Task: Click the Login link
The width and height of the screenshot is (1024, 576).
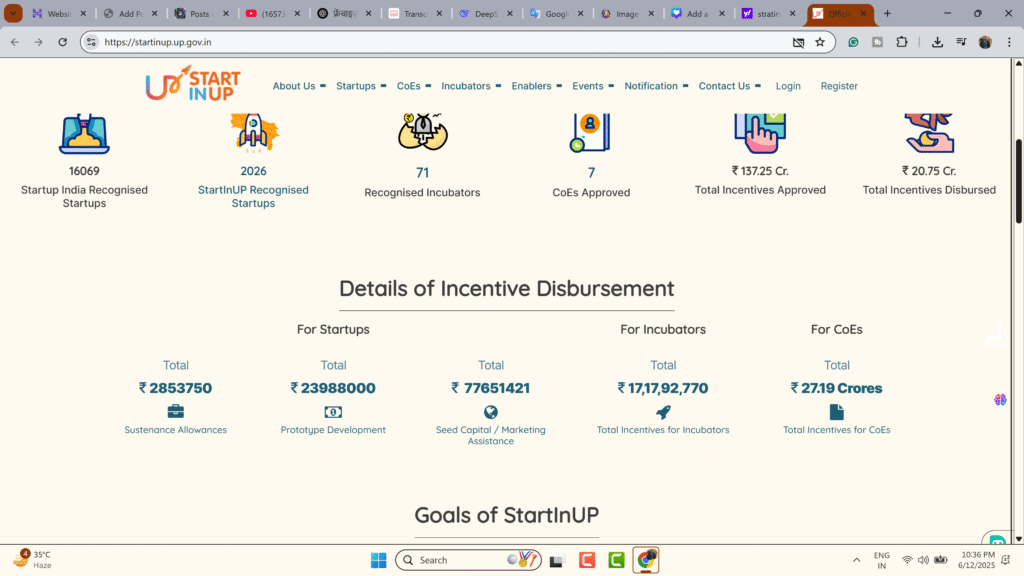Action: click(788, 86)
